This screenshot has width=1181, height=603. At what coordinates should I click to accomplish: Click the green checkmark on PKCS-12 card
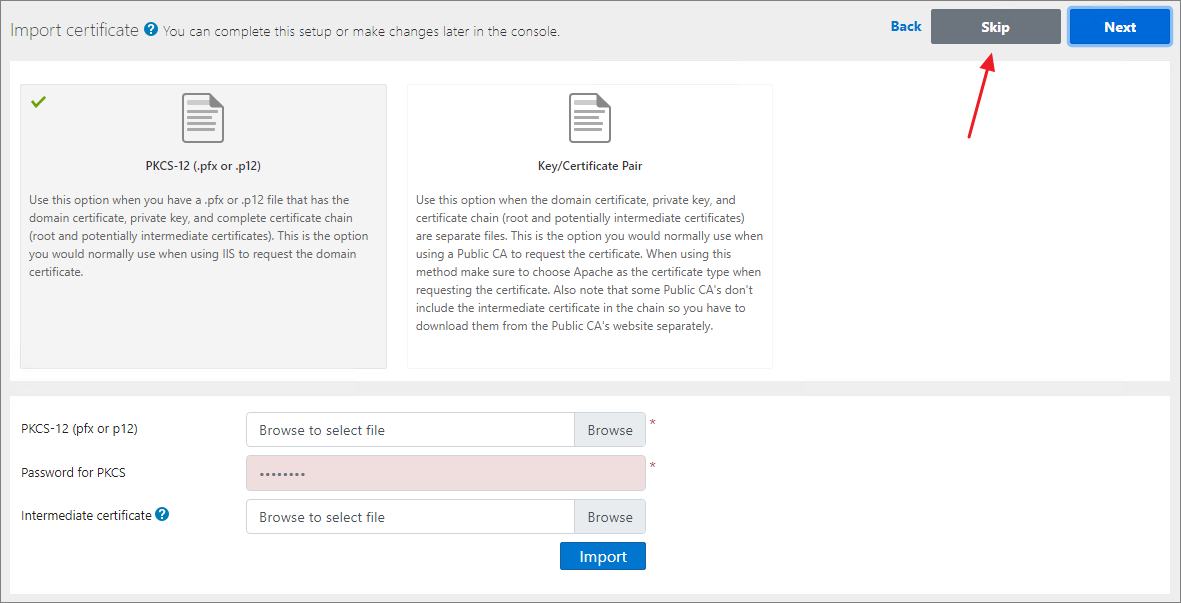[x=39, y=102]
